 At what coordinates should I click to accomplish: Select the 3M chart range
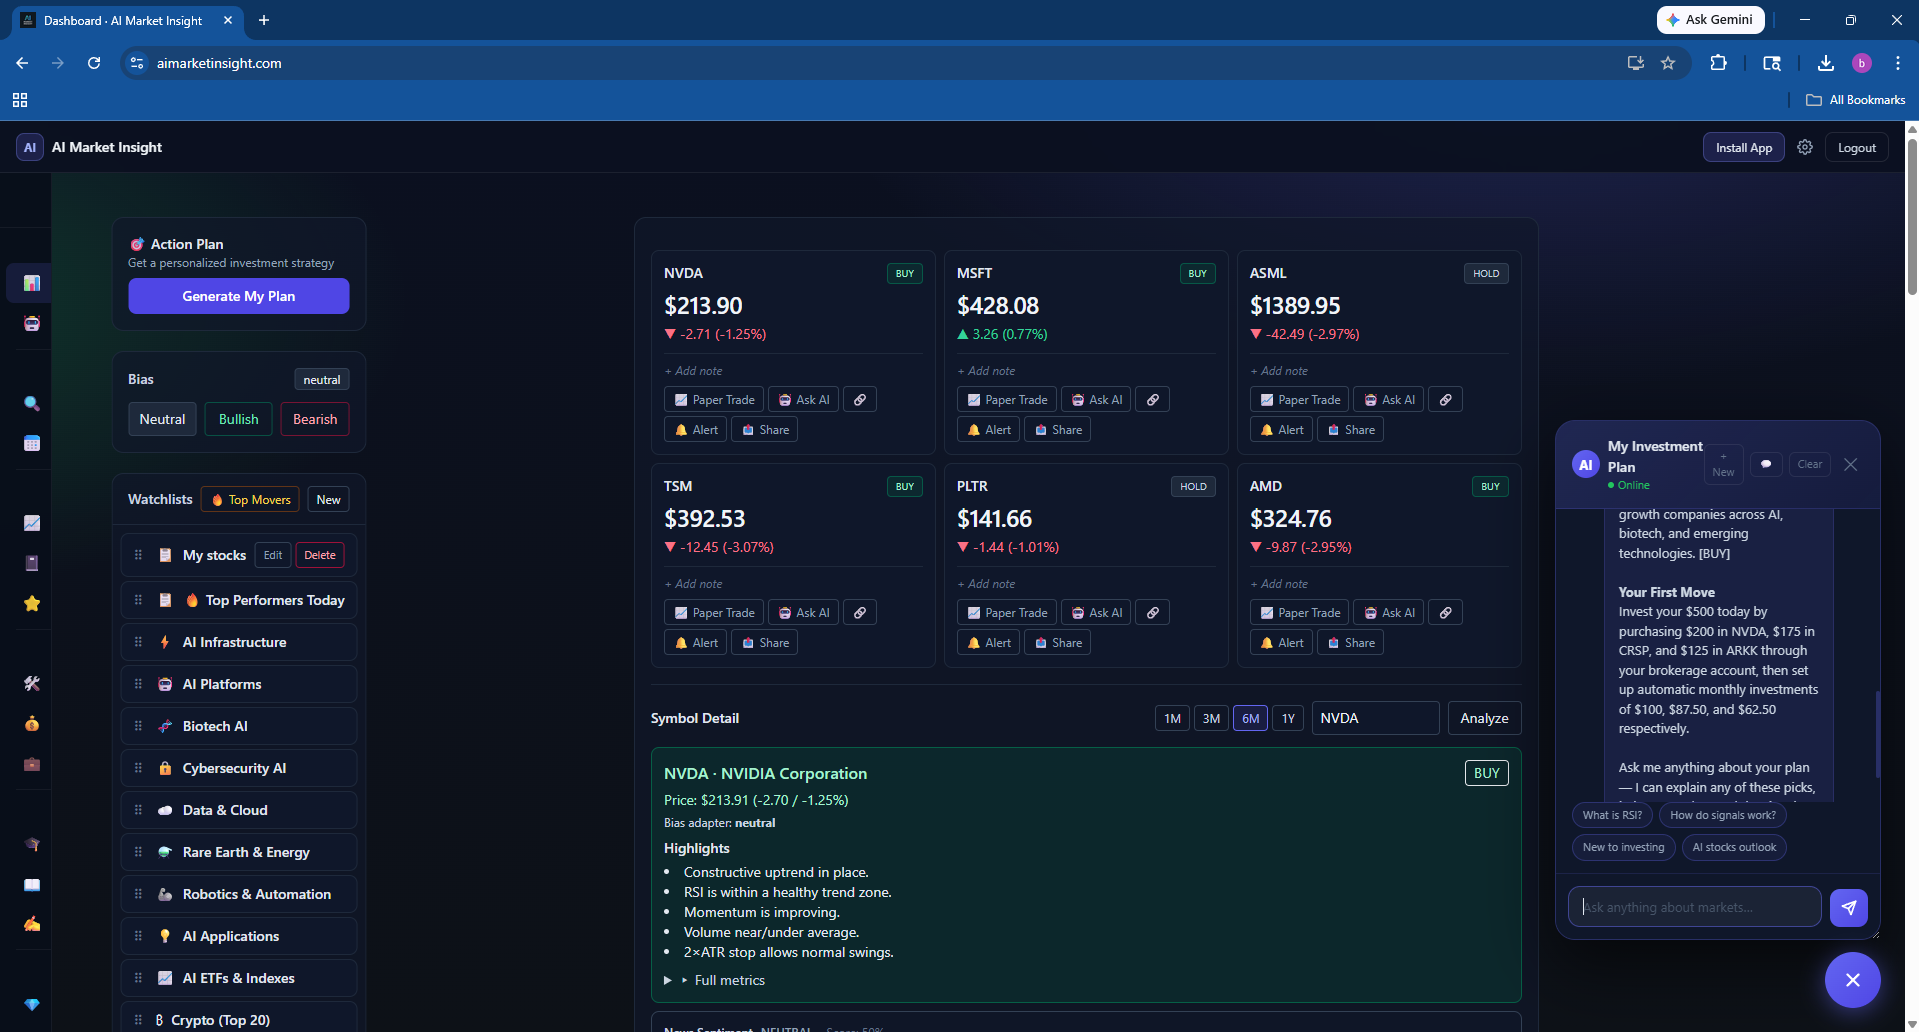[x=1211, y=718]
